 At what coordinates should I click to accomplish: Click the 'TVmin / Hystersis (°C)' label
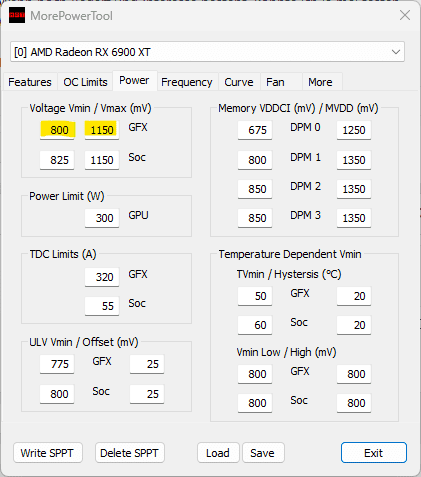click(x=289, y=274)
